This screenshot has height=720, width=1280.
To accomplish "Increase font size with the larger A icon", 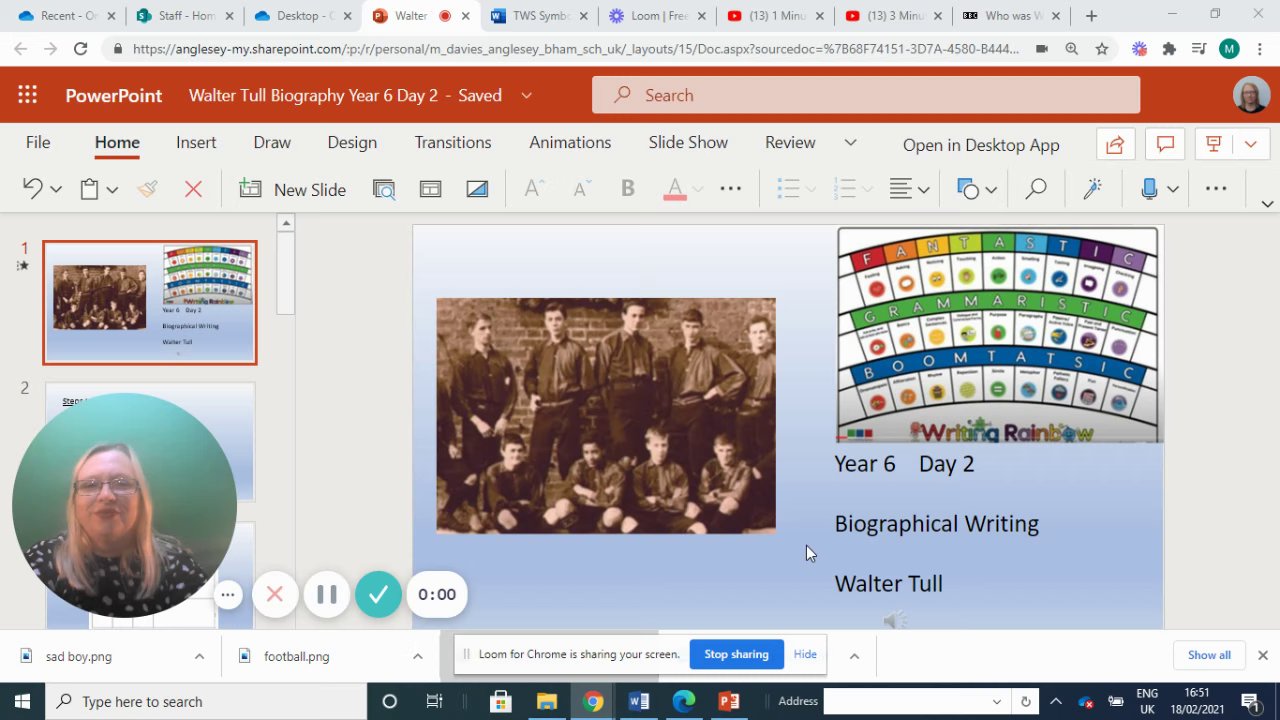I will point(534,189).
